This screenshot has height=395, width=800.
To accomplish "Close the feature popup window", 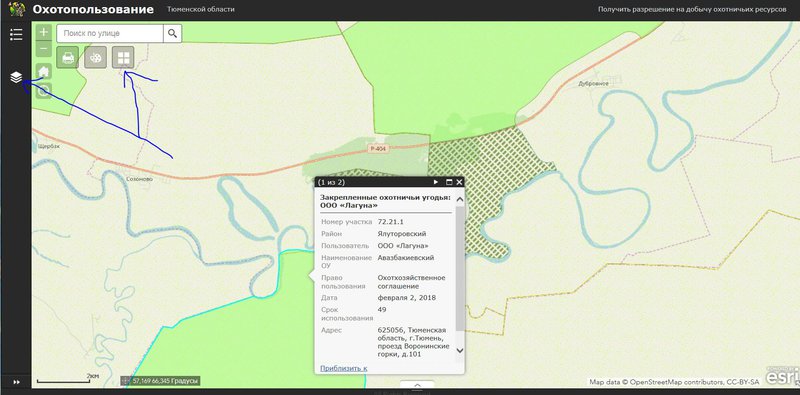I will (x=459, y=182).
